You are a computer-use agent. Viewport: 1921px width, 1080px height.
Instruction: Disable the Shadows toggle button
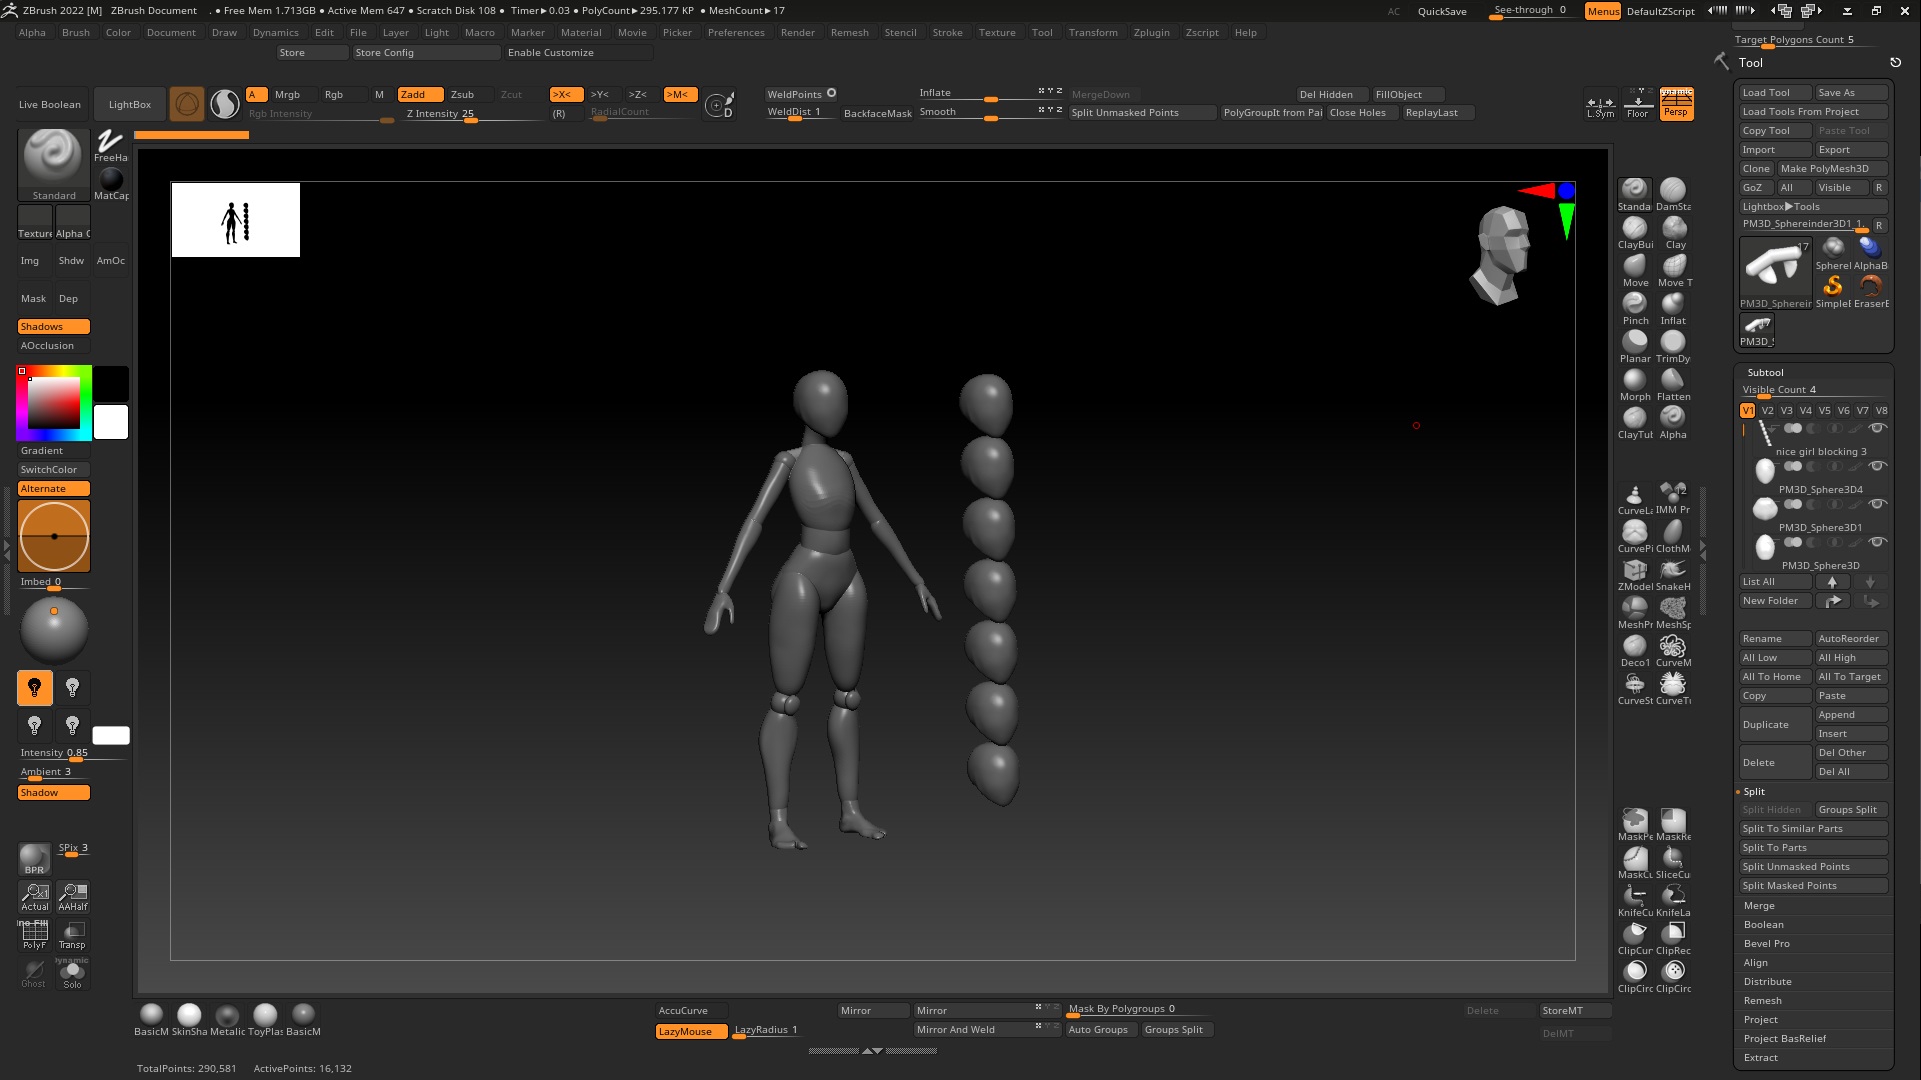54,327
